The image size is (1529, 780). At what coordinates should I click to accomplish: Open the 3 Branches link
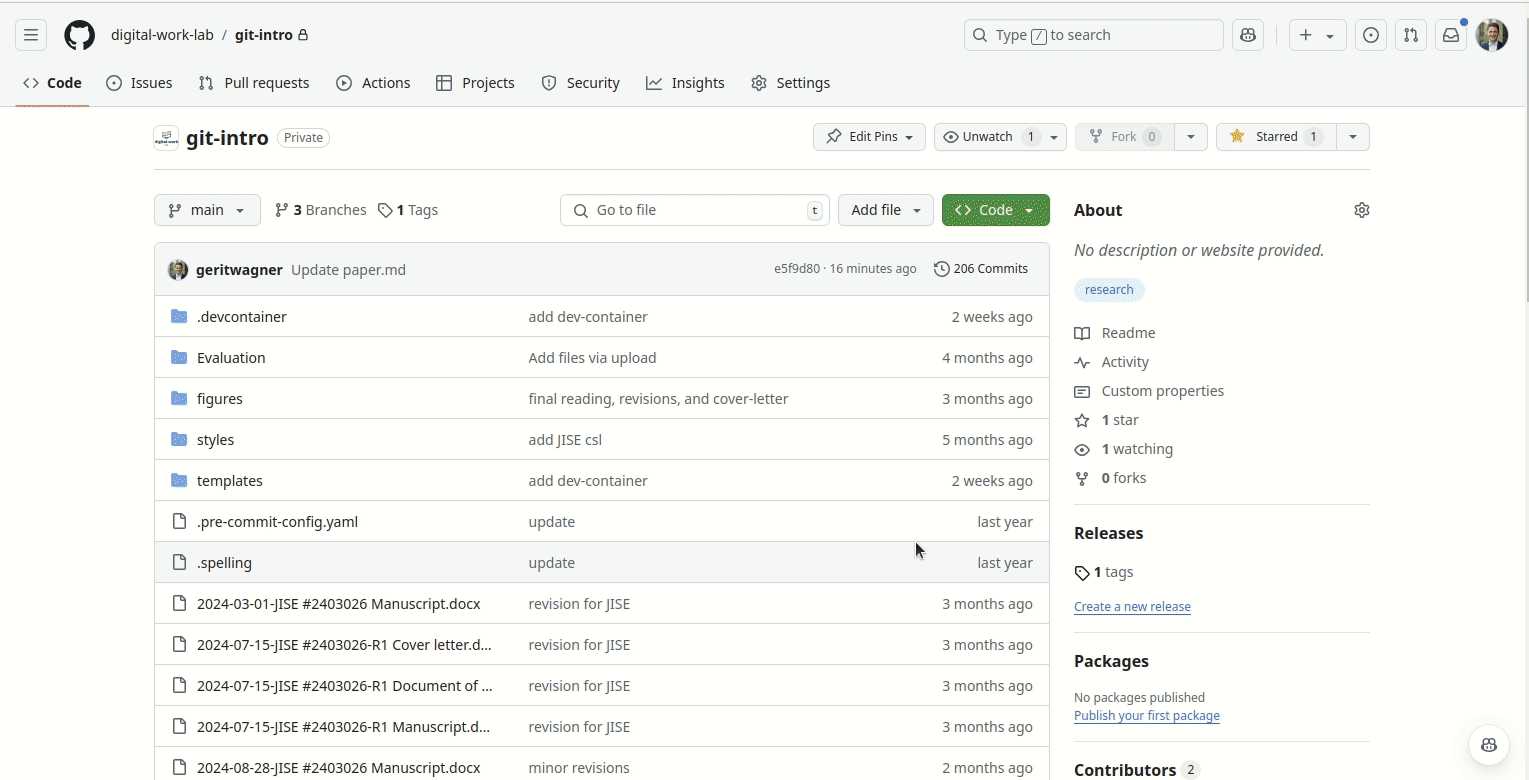click(x=321, y=210)
